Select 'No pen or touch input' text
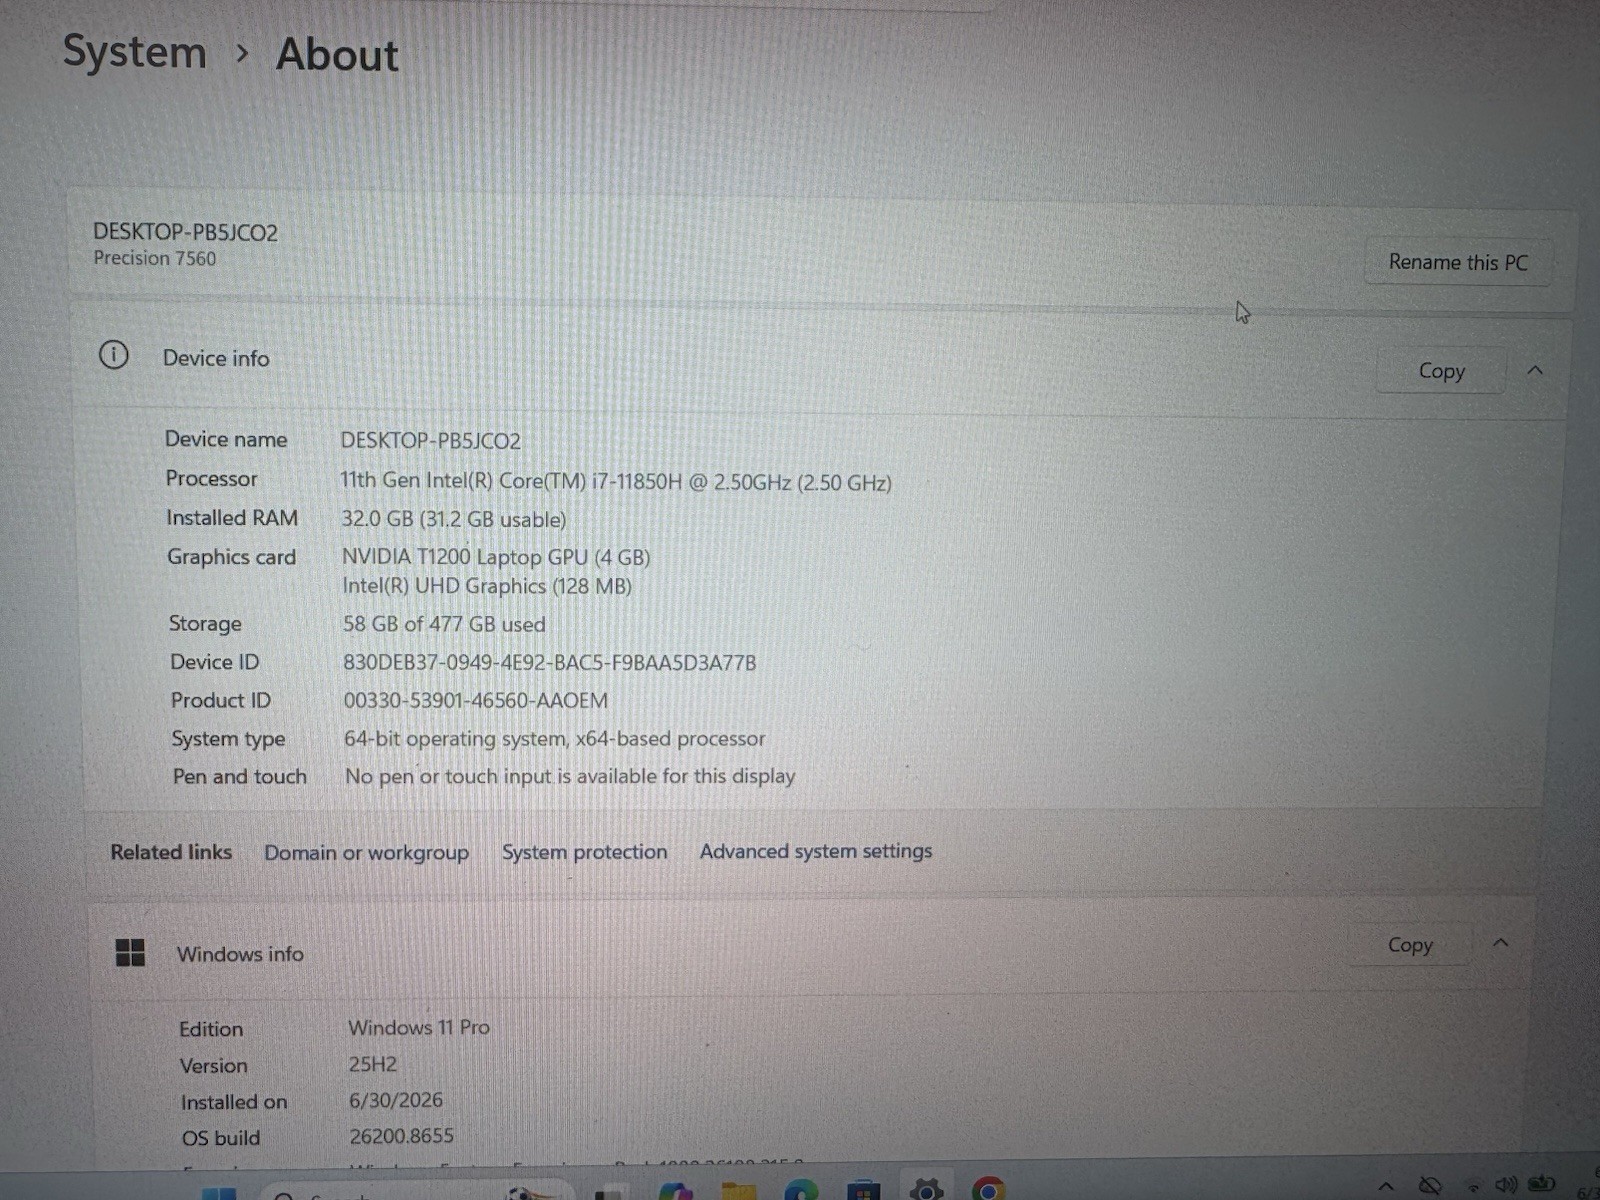This screenshot has height=1200, width=1600. (448, 776)
